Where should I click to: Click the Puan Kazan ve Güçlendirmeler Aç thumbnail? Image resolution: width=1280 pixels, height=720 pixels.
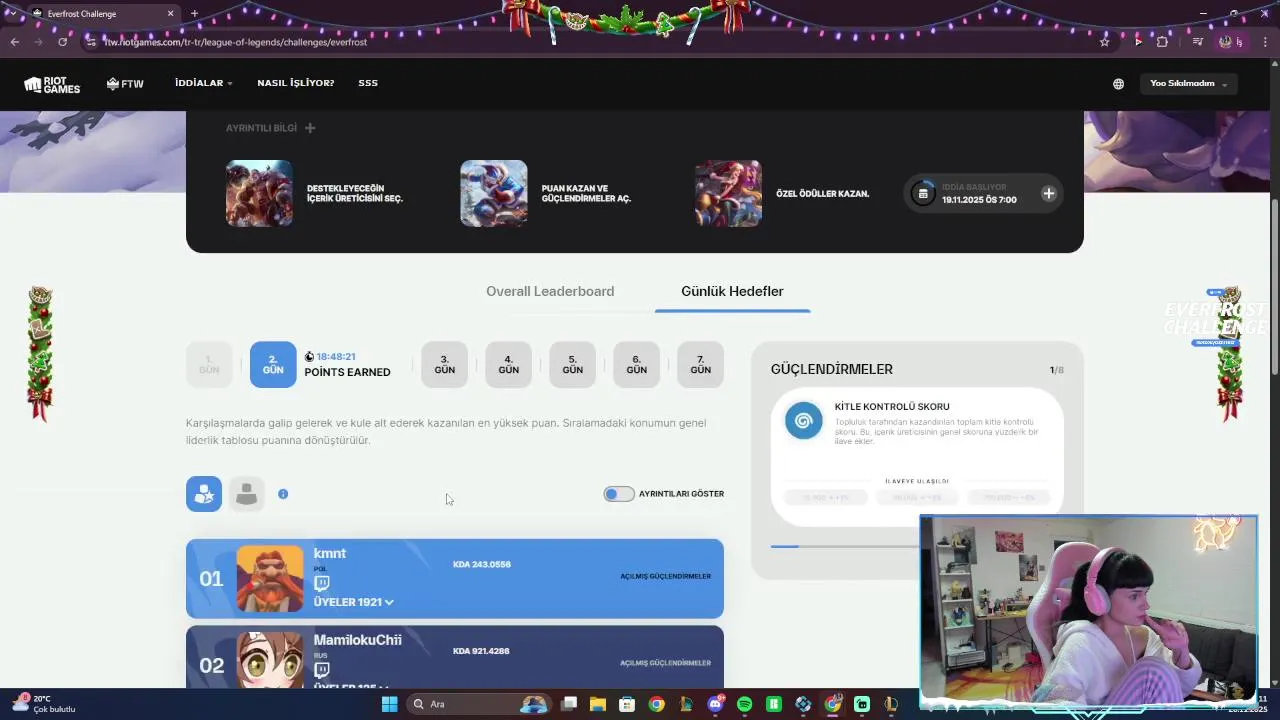click(494, 194)
